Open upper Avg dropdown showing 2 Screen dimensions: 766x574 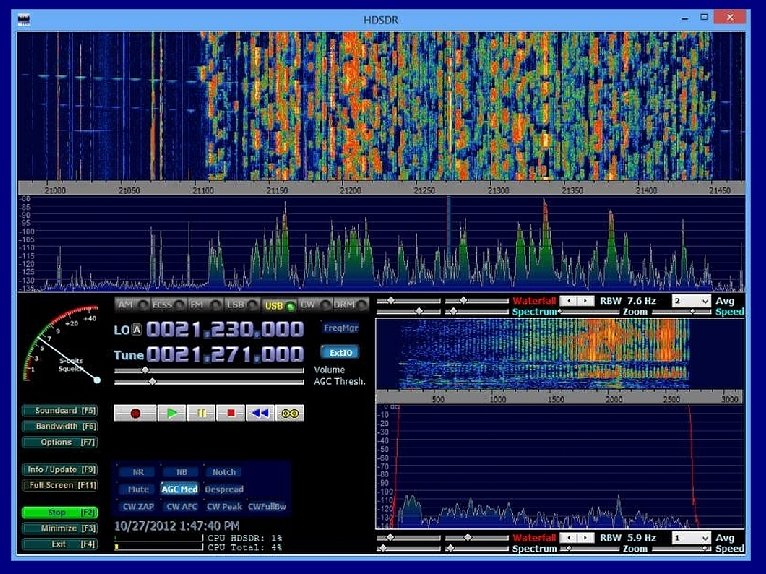(691, 301)
